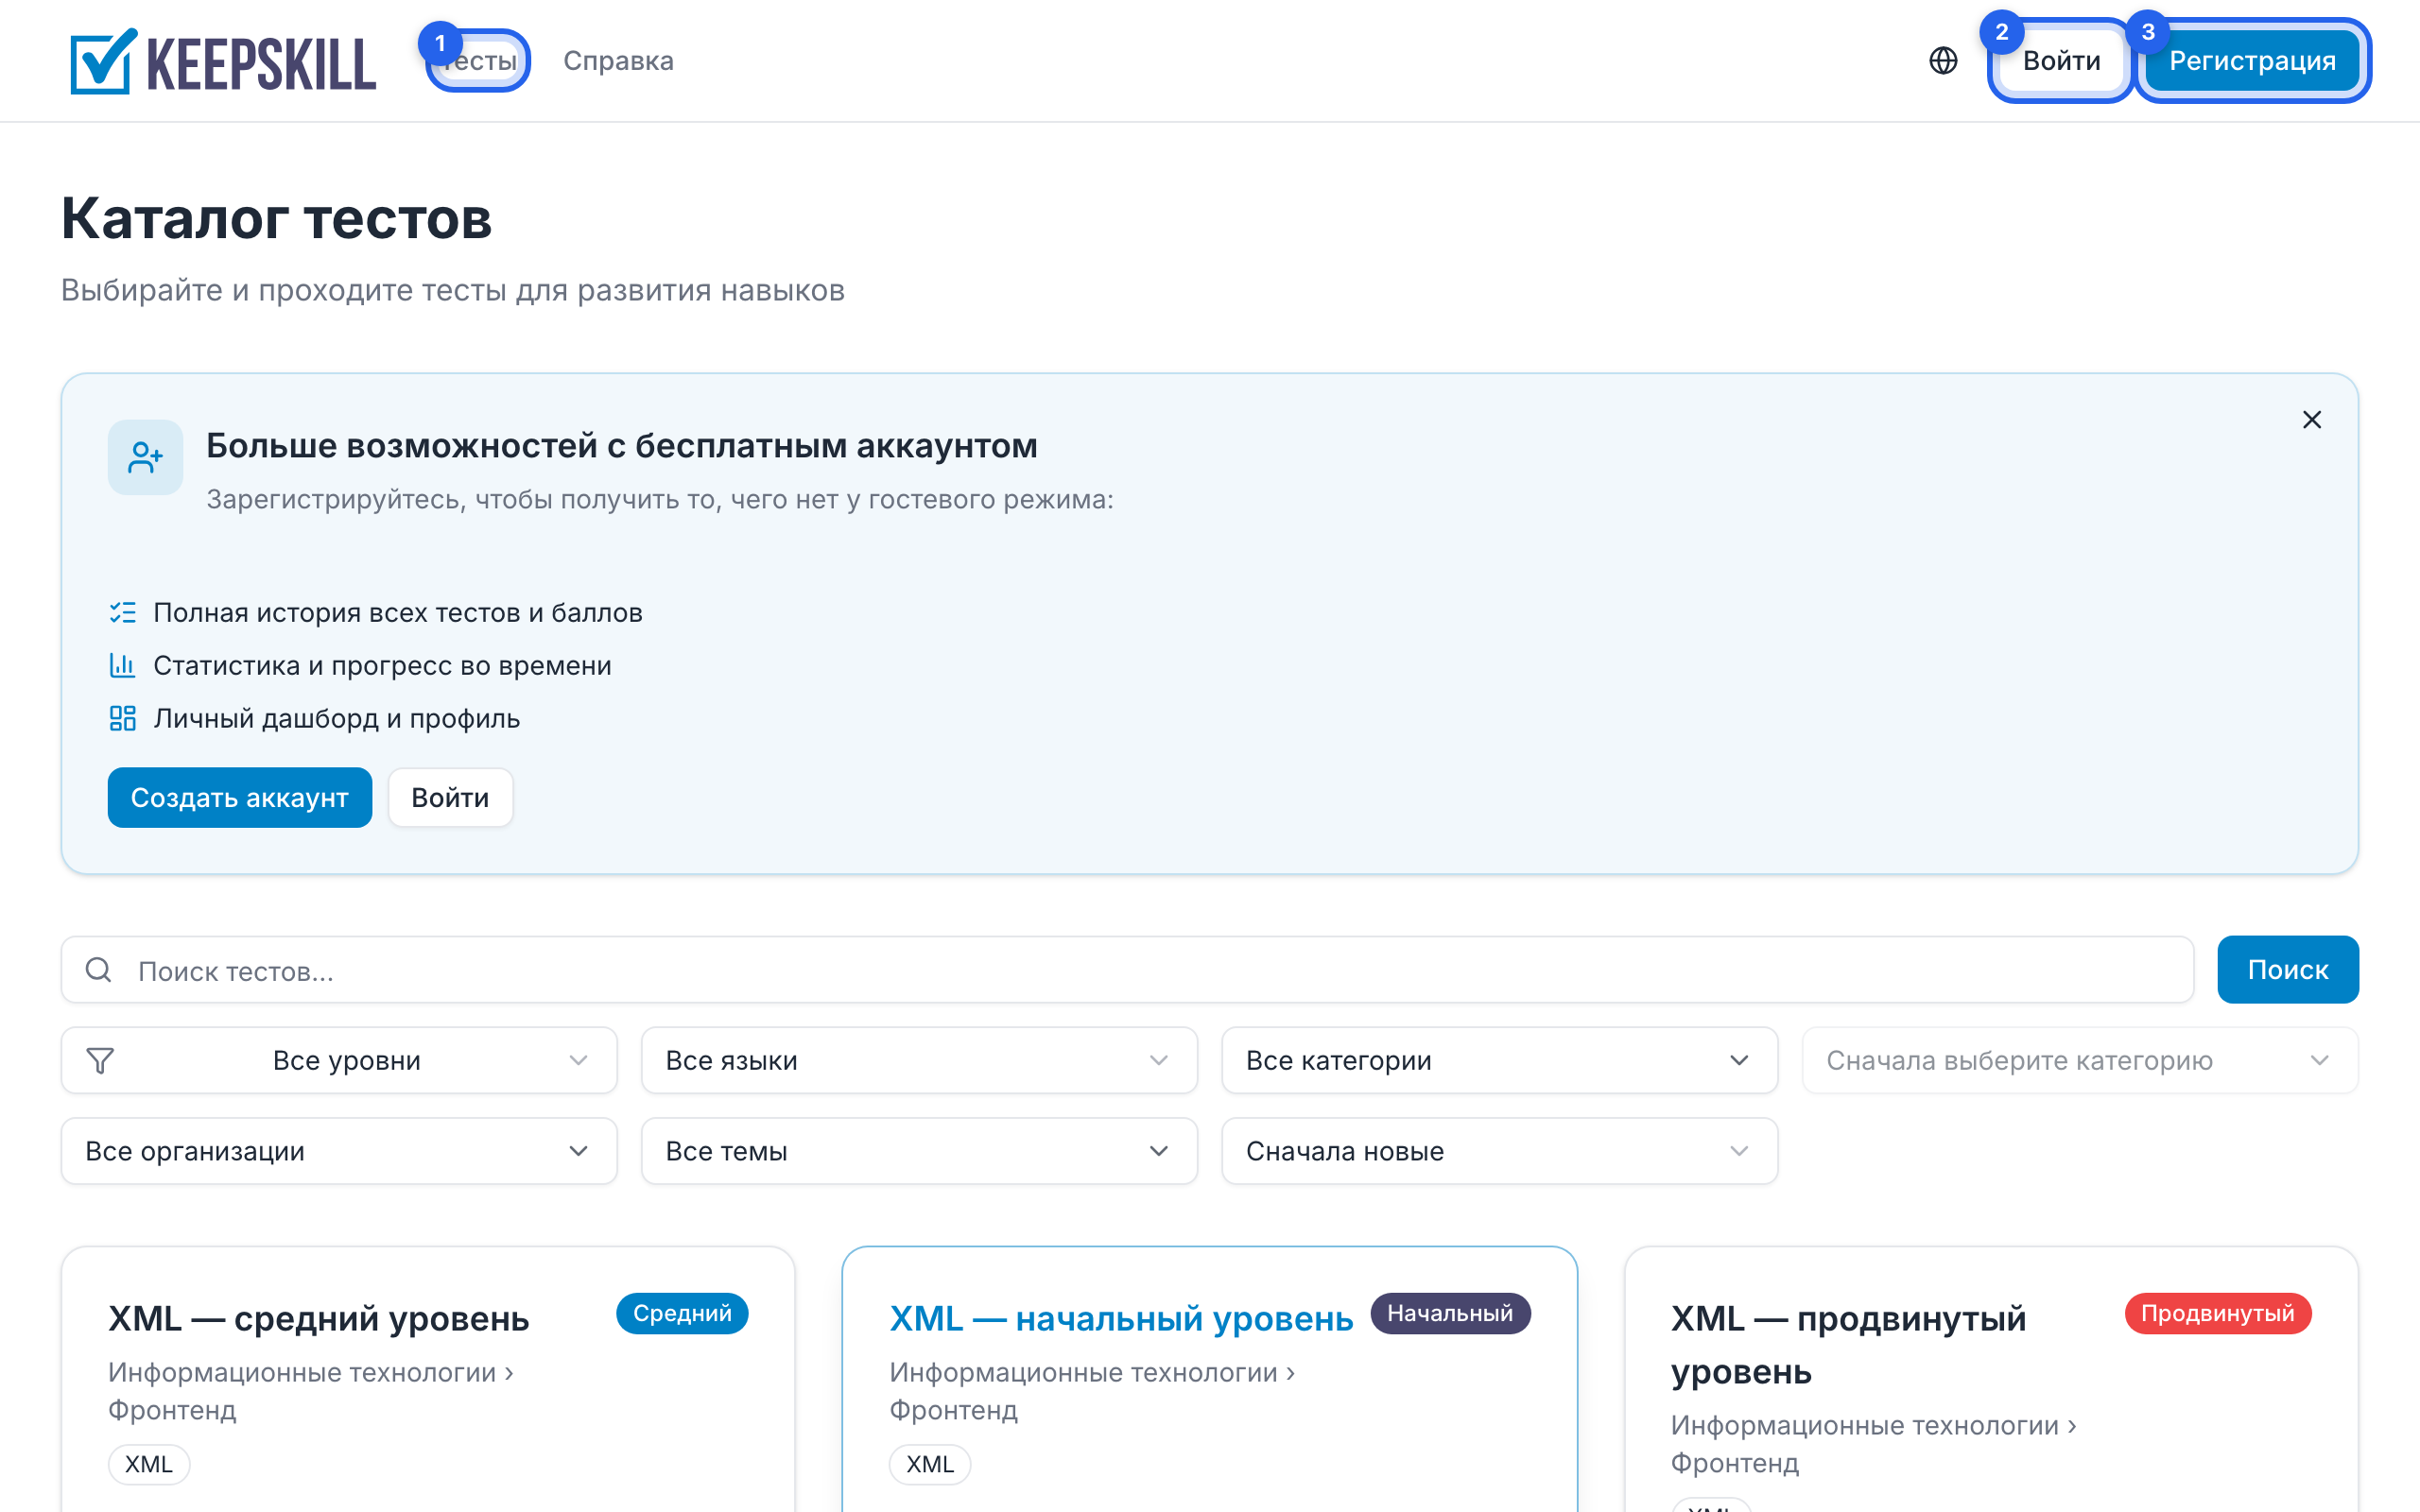Click the XML tag on the начальный card
Screen dimensions: 2420x1512
(930, 1464)
